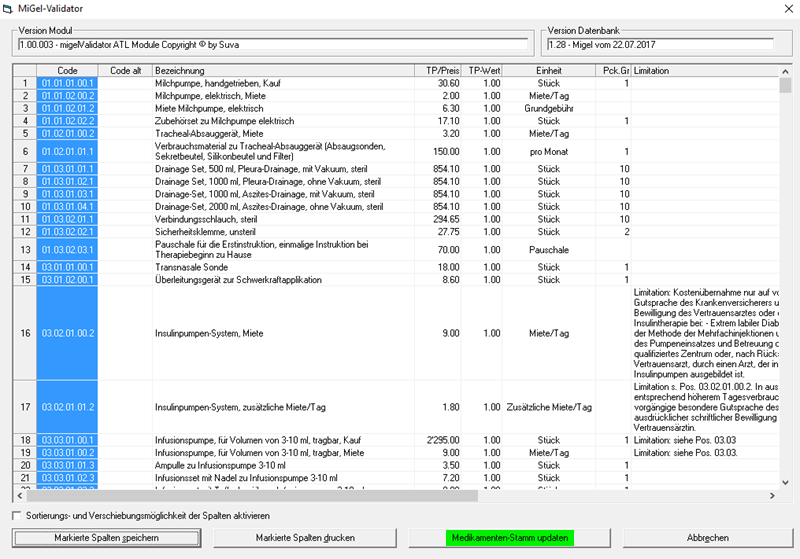Screen dimensions: 800x559
Task: Click the row 16 limitation text cell
Action: pyautogui.click(x=705, y=333)
